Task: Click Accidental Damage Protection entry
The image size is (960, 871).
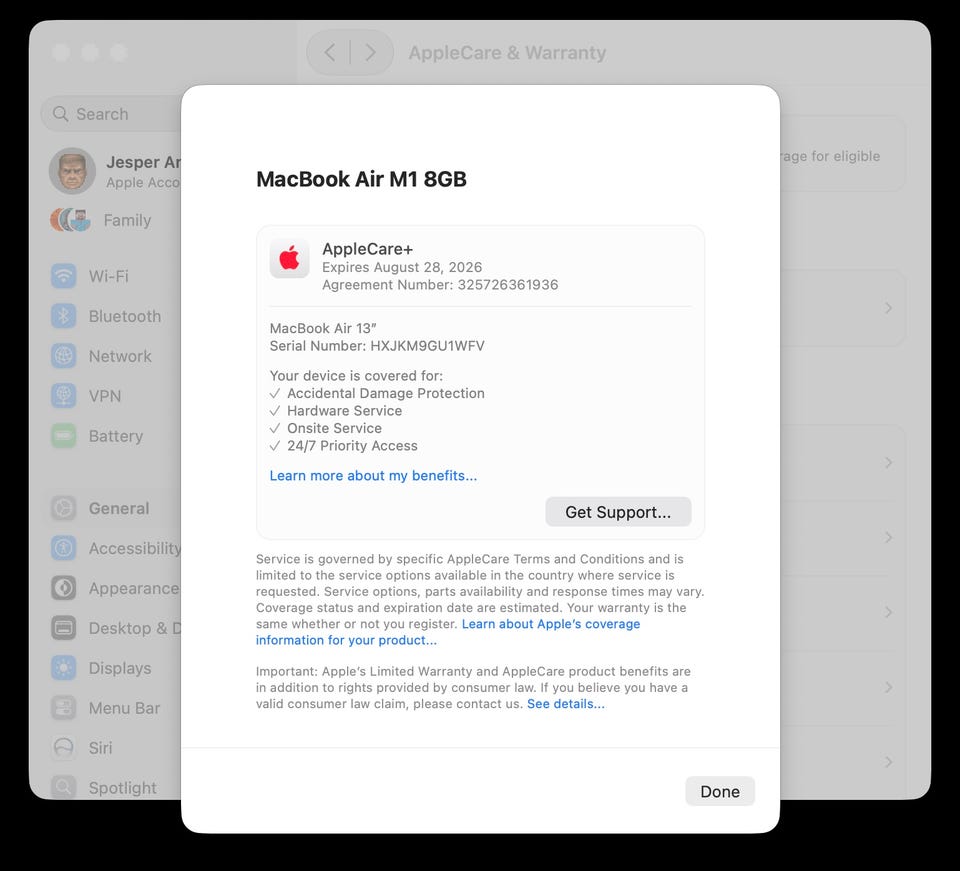Action: point(386,393)
